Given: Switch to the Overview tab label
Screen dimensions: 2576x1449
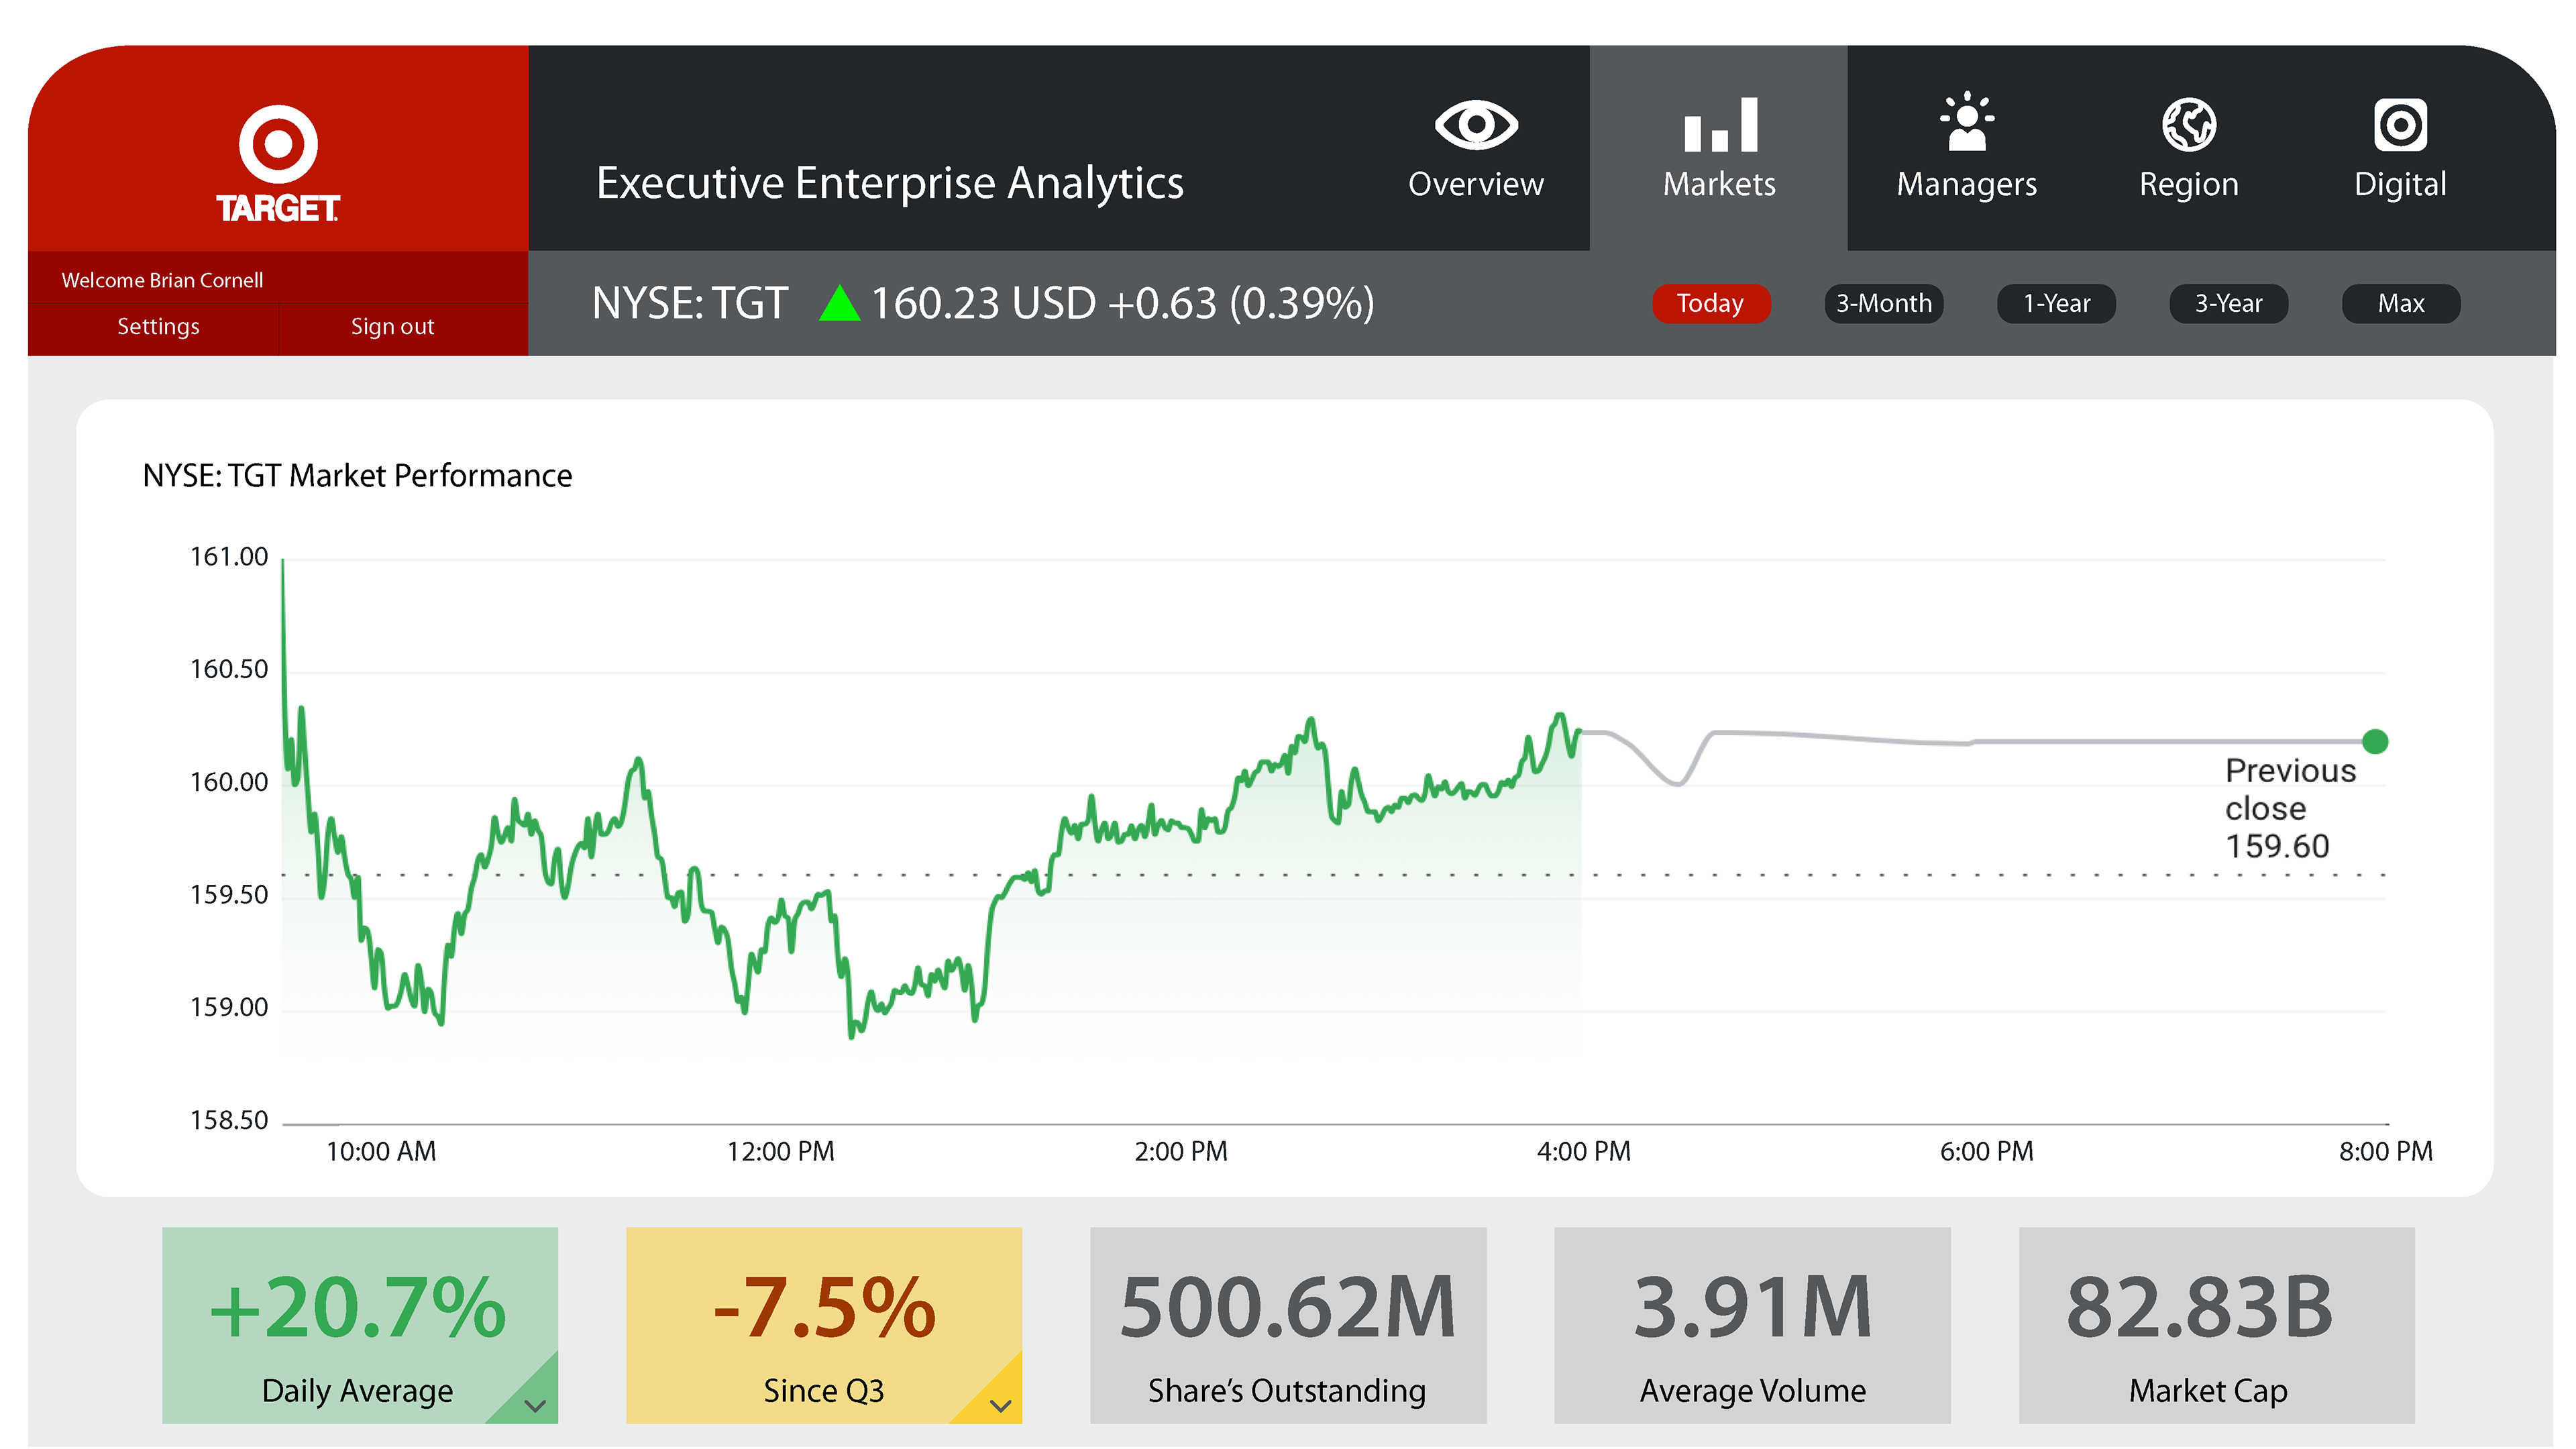Looking at the screenshot, I should coord(1476,184).
